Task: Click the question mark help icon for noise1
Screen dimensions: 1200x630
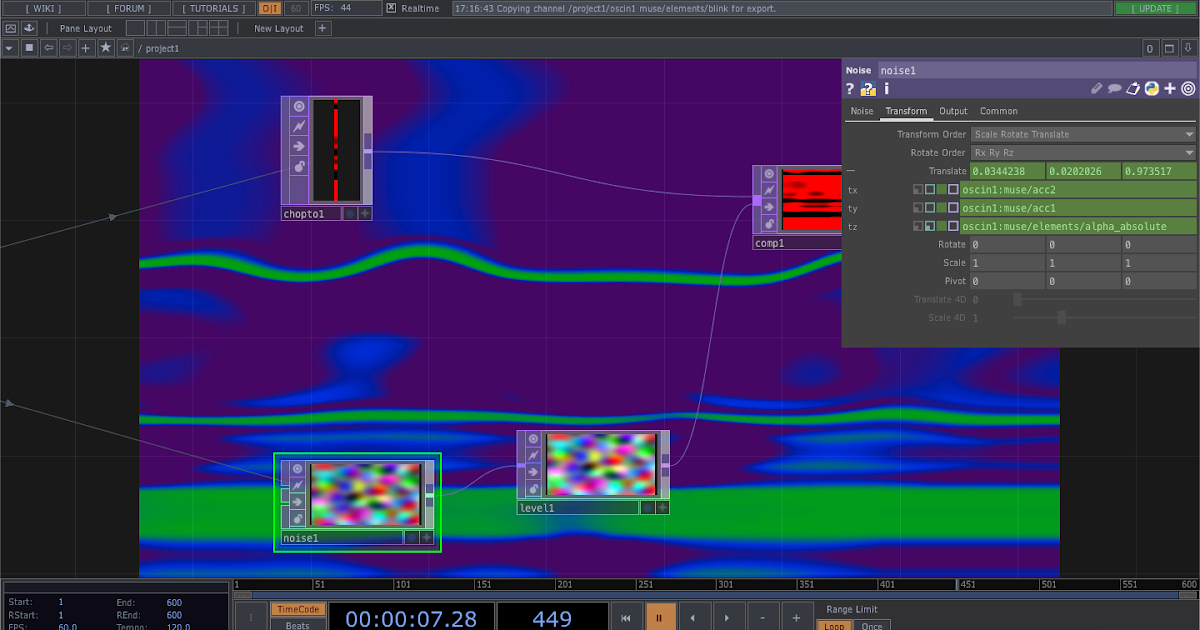Action: [848, 89]
